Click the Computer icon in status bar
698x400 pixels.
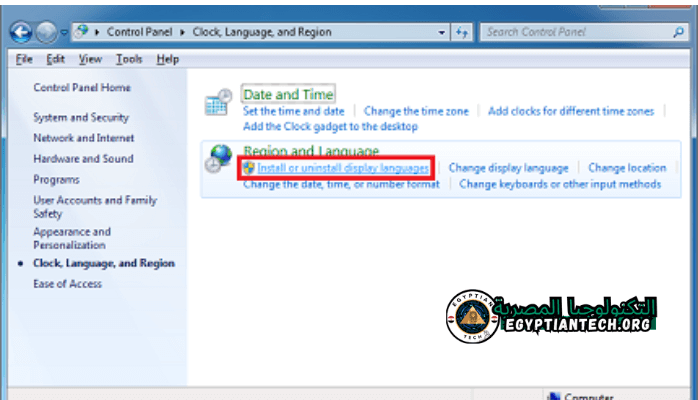[553, 396]
